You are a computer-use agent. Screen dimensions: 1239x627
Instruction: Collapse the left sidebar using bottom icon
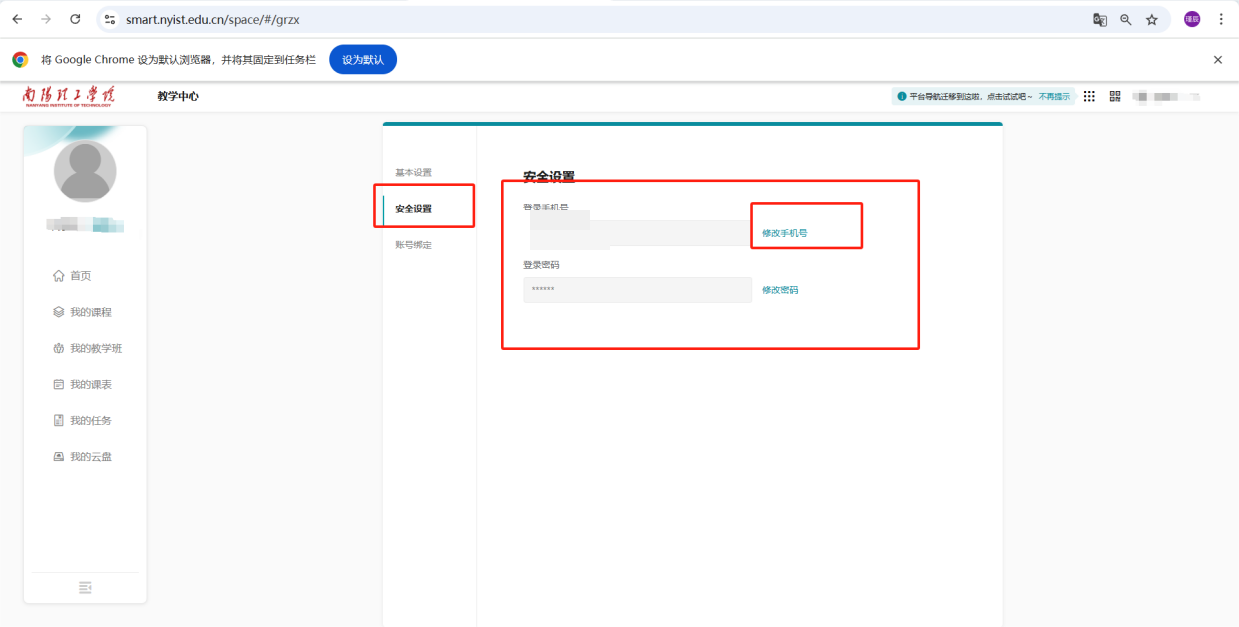click(x=85, y=587)
